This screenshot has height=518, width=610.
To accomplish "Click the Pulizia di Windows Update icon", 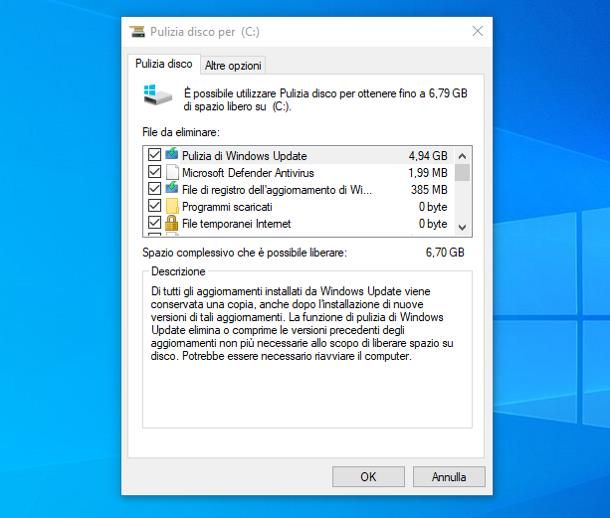I will [171, 155].
